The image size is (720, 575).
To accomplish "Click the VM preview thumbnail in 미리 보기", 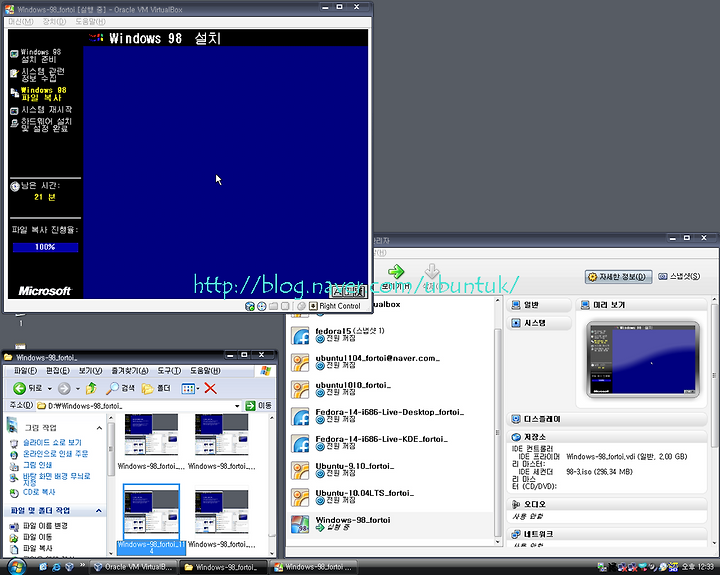I will tap(643, 359).
